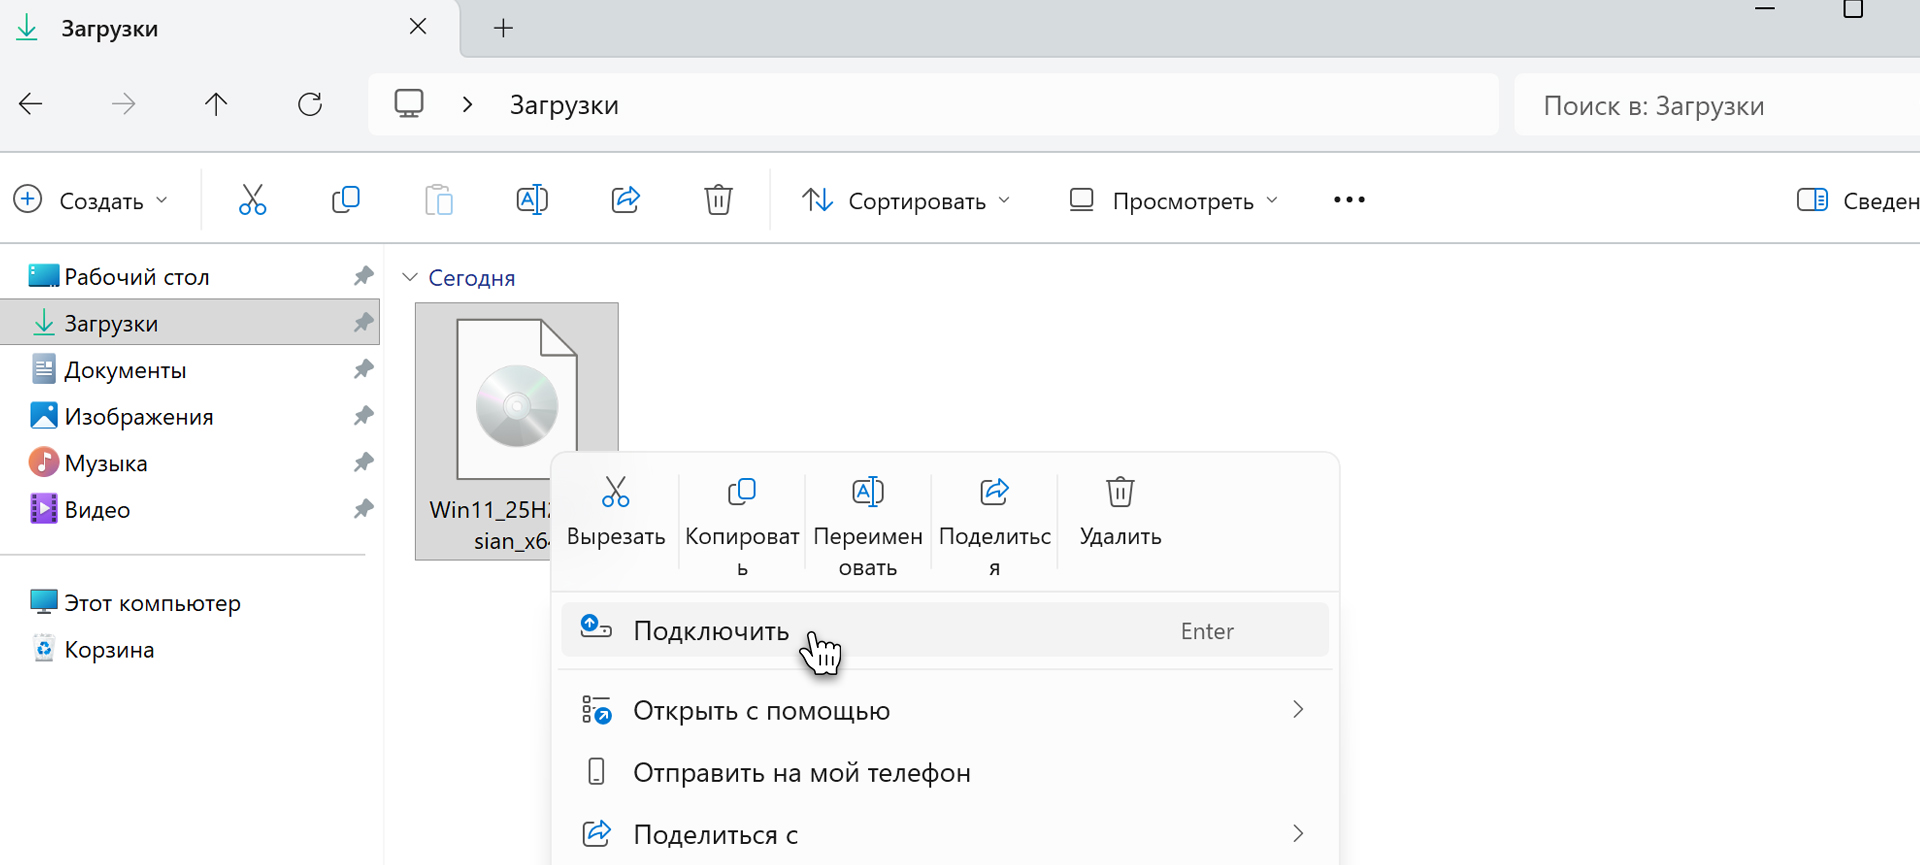Refresh the current folder view
The width and height of the screenshot is (1920, 865).
(x=310, y=104)
